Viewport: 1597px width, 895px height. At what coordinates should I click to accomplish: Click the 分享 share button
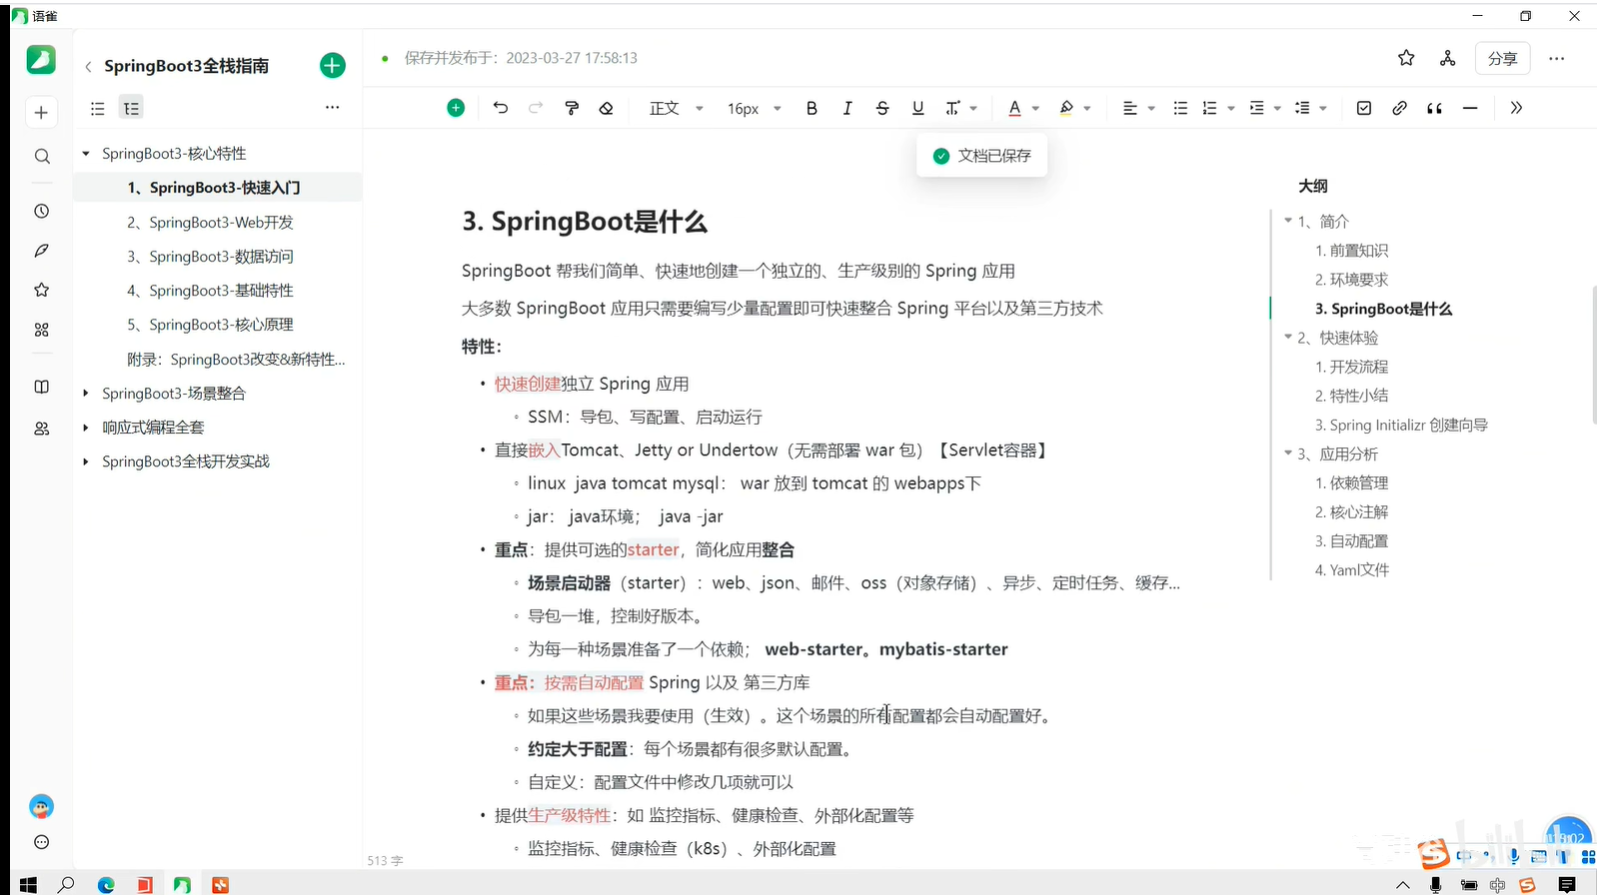(x=1502, y=58)
